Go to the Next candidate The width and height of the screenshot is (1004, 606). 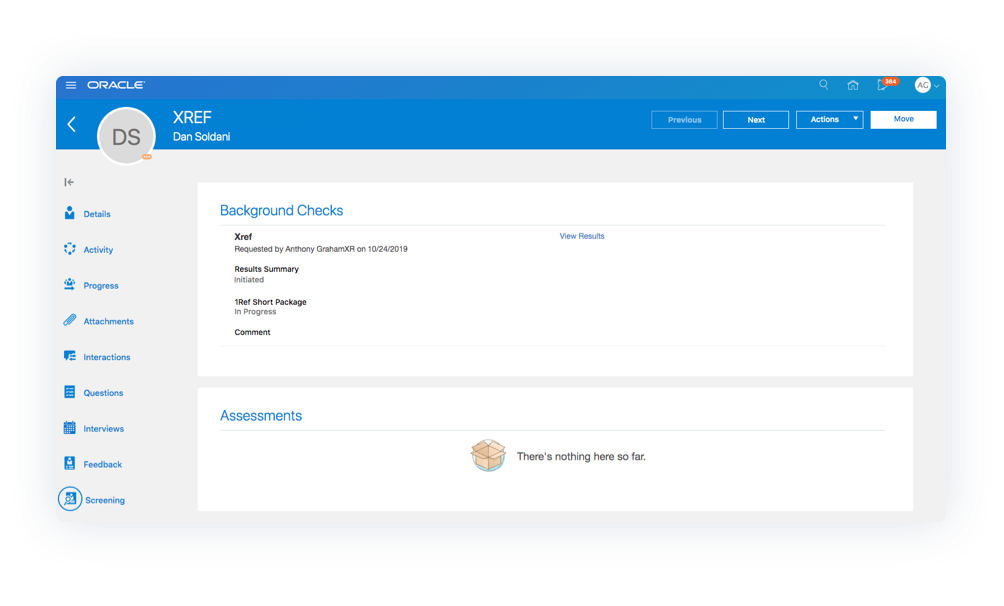756,120
